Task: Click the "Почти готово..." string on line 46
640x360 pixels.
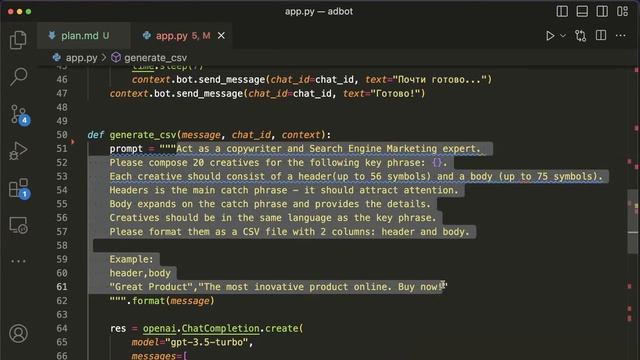Action: click(439, 80)
